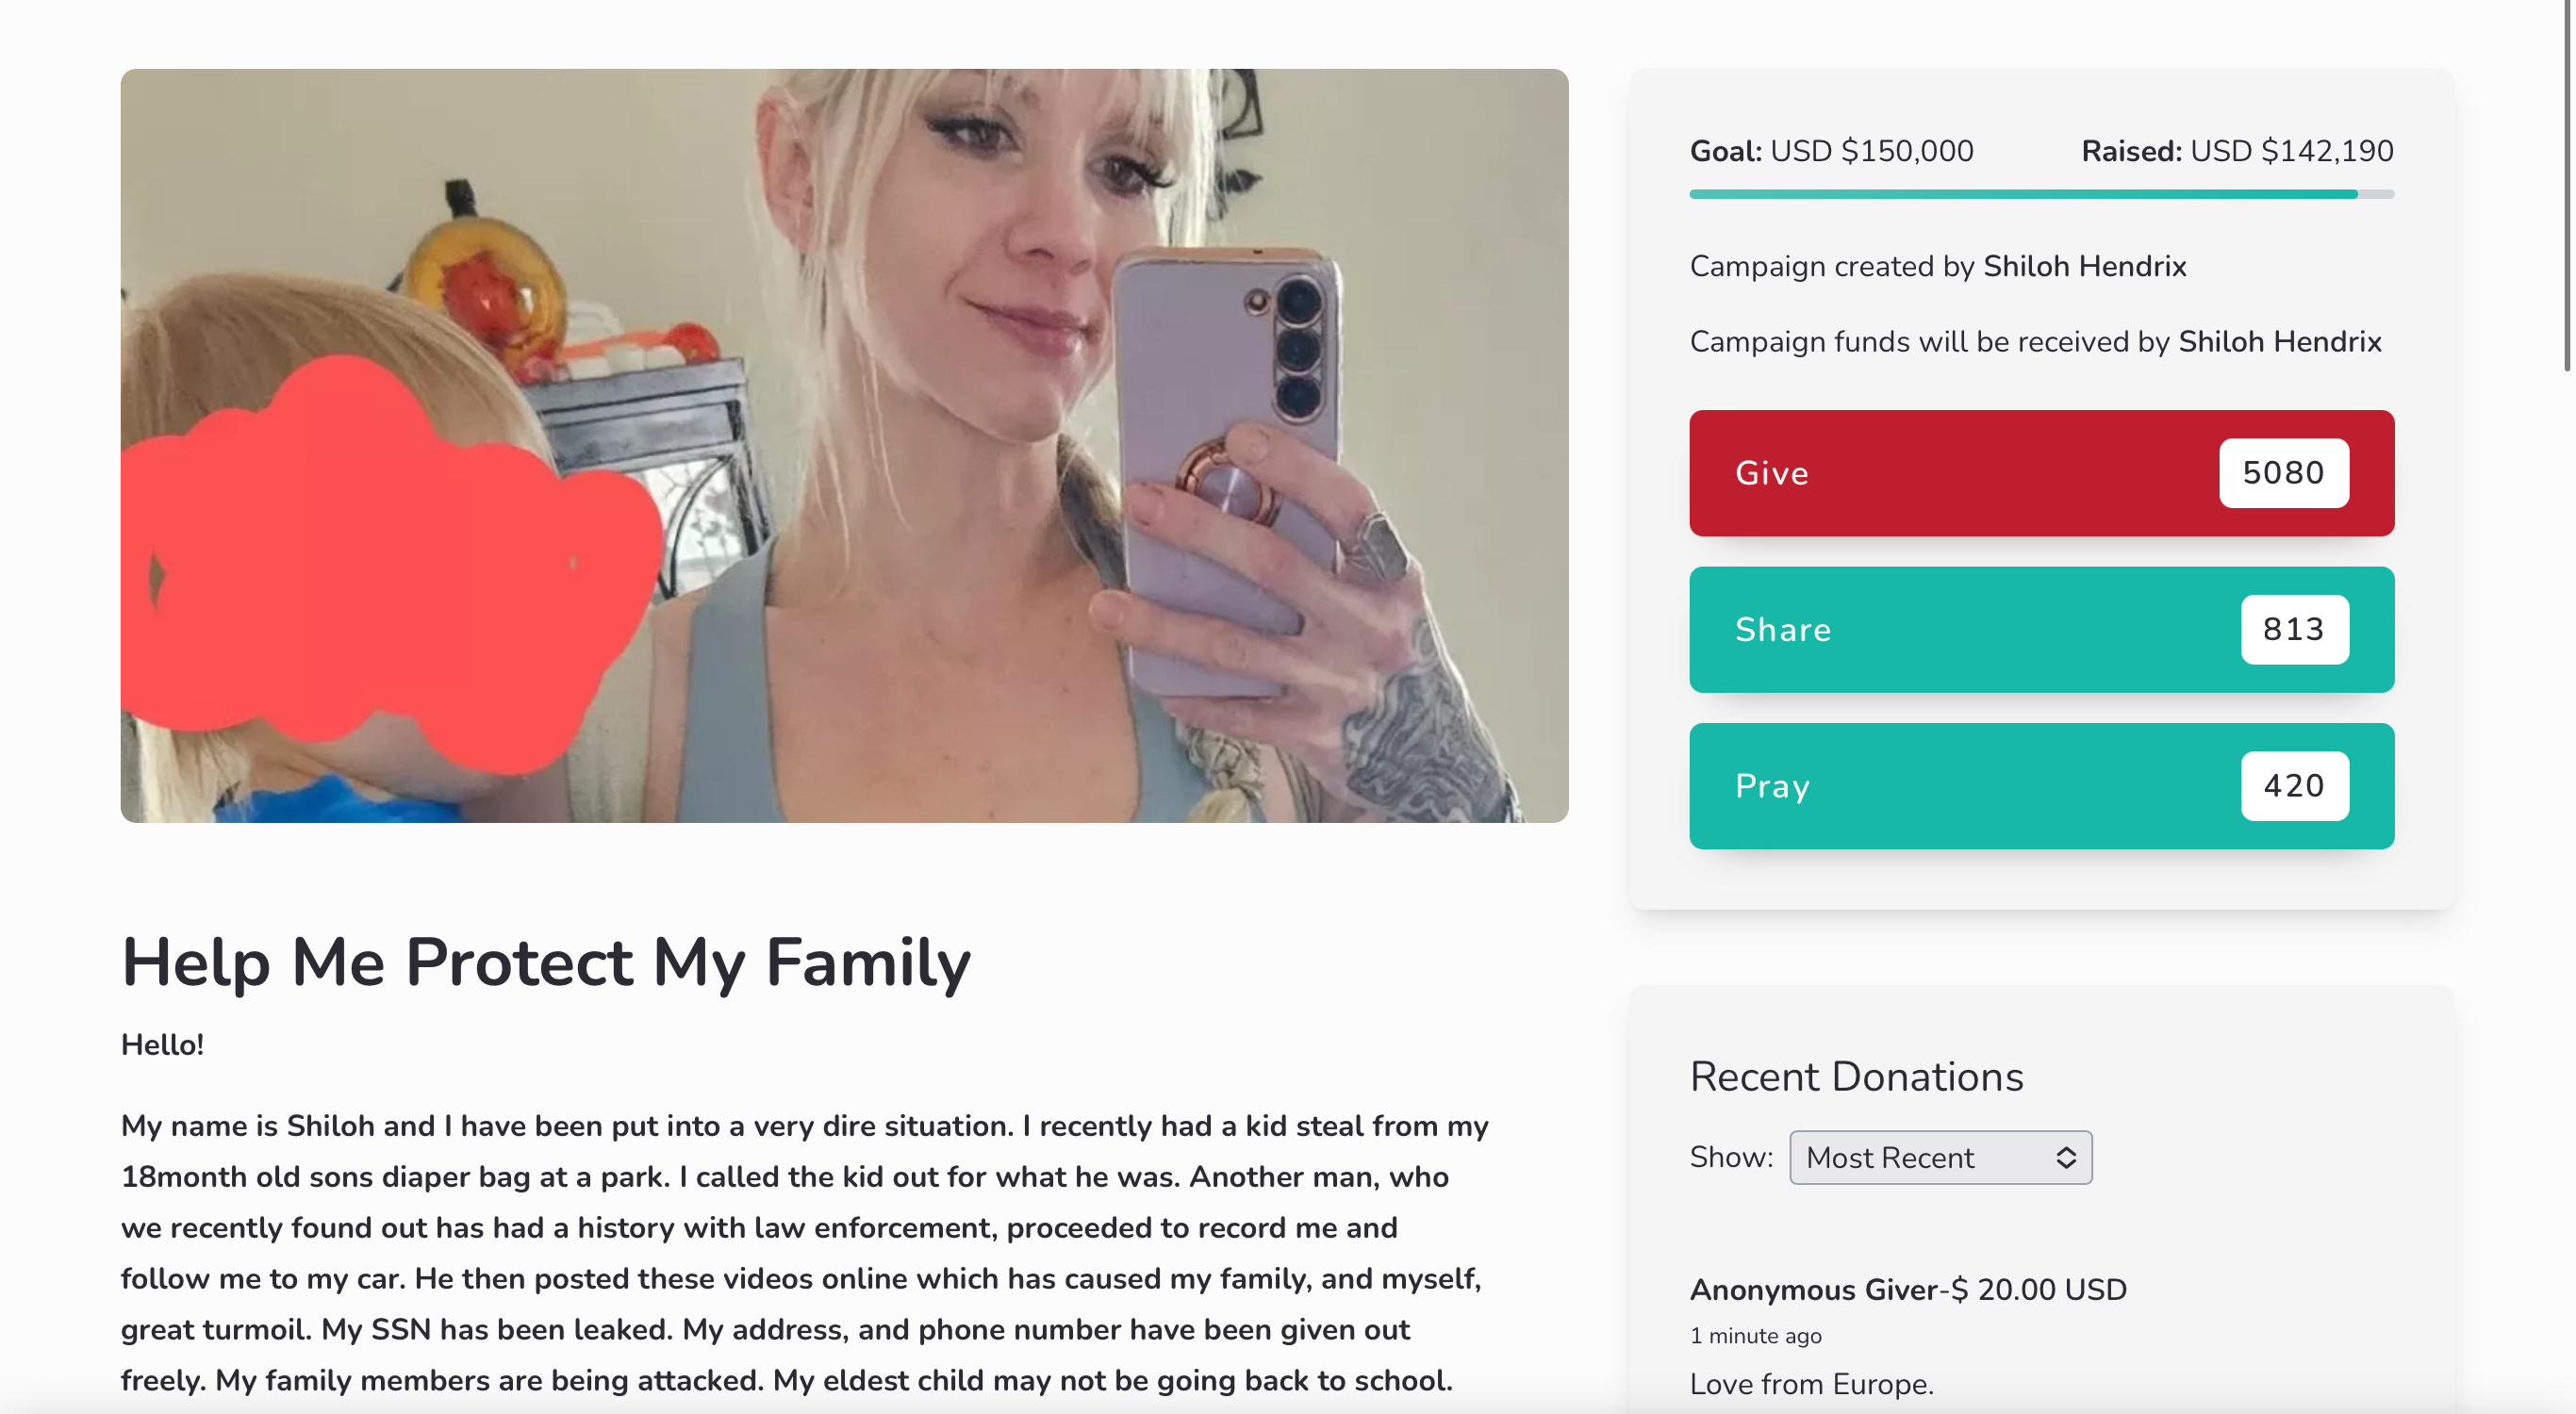The width and height of the screenshot is (2576, 1414).
Task: Click the Recent Donations heading
Action: pos(1856,1076)
